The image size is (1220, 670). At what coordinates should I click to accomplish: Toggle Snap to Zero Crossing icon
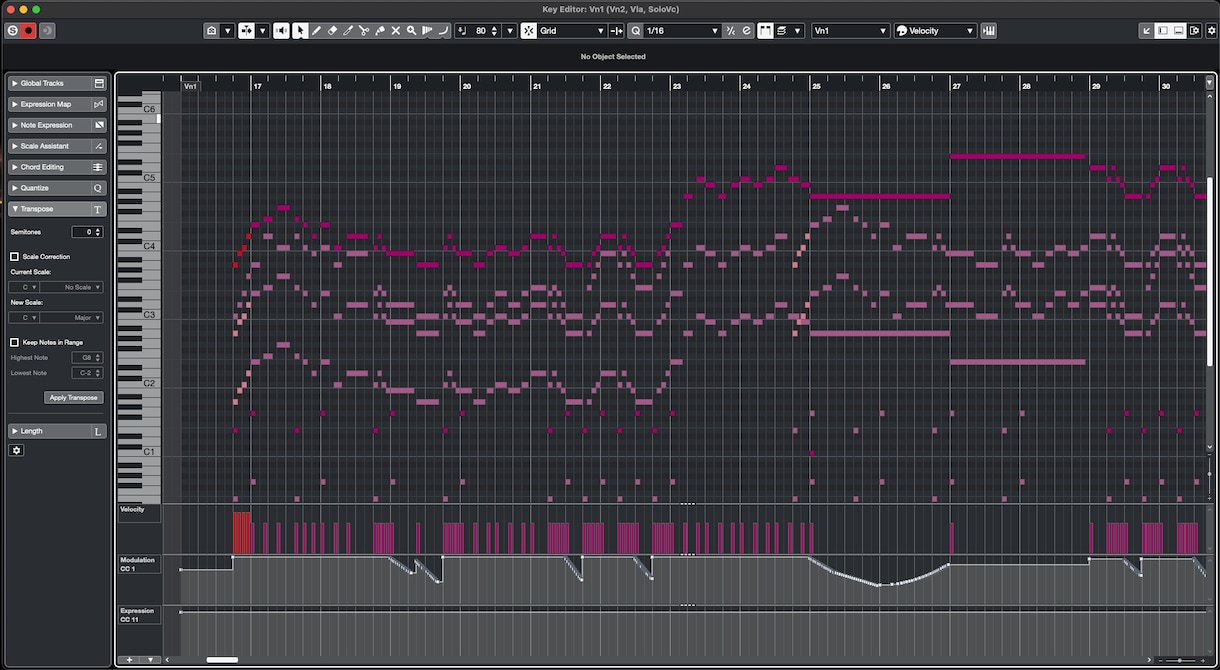[x=616, y=31]
